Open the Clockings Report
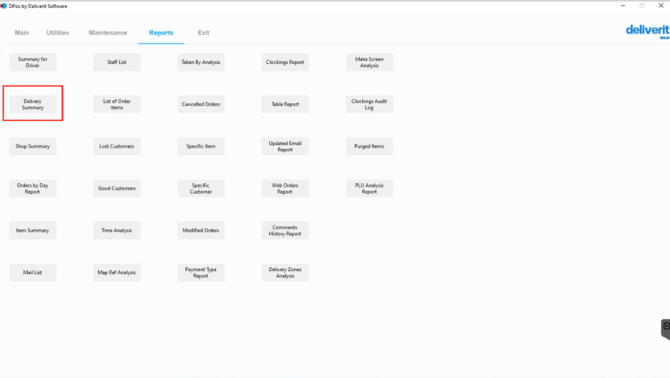Image resolution: width=670 pixels, height=378 pixels. [285, 62]
